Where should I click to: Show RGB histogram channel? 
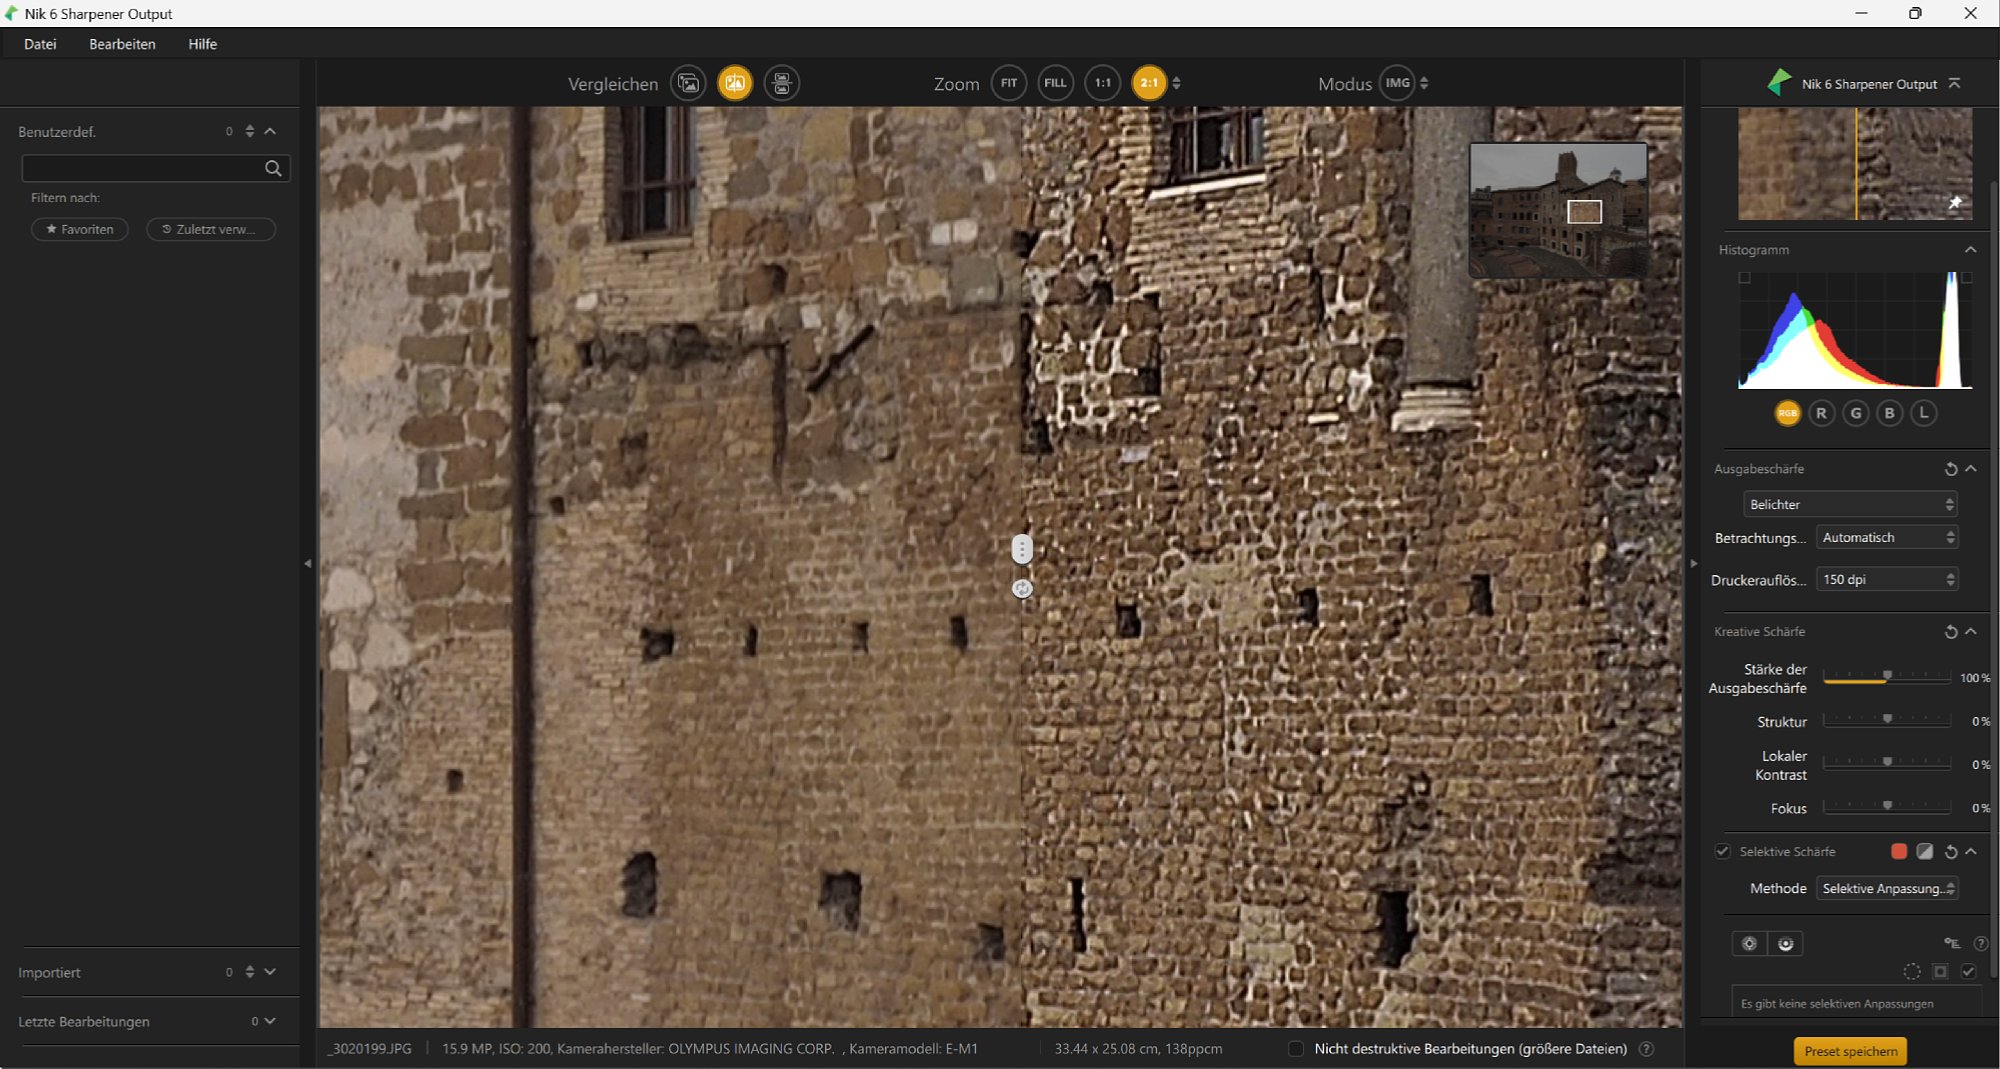(x=1787, y=413)
